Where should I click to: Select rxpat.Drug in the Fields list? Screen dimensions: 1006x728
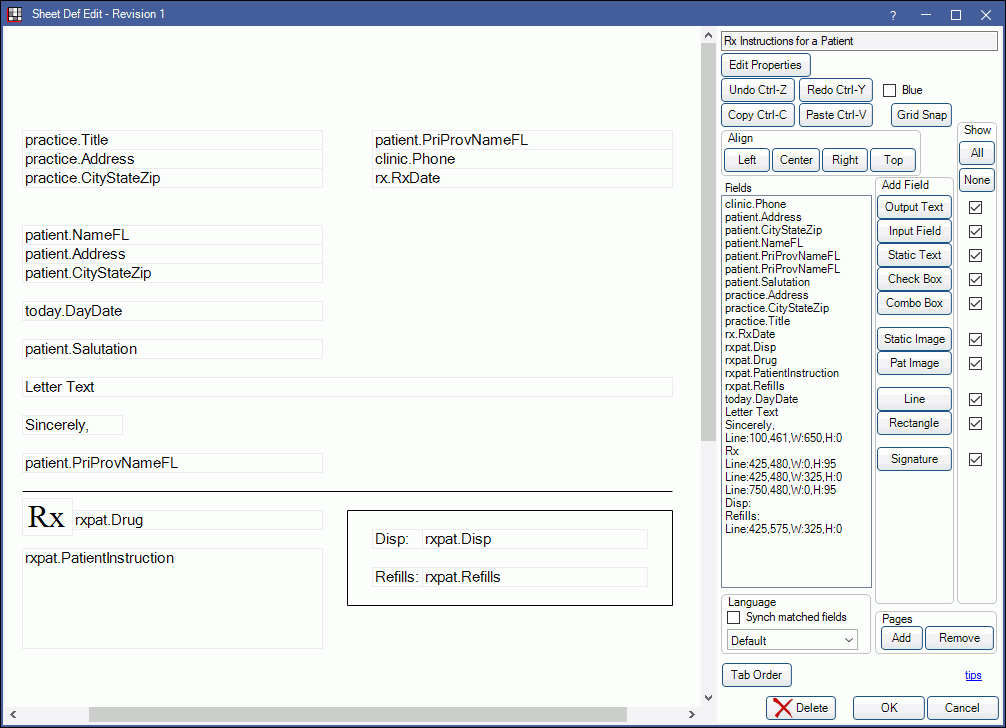pos(751,360)
